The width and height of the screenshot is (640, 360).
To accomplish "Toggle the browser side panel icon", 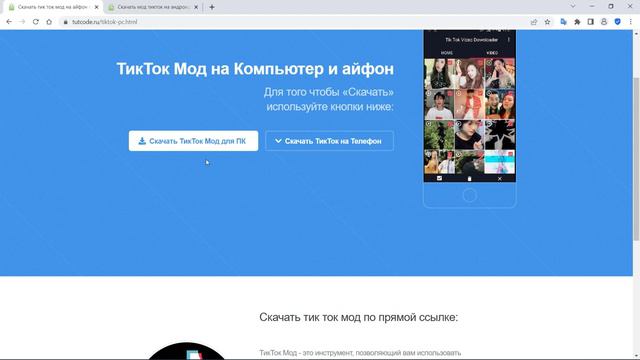I will click(x=591, y=22).
